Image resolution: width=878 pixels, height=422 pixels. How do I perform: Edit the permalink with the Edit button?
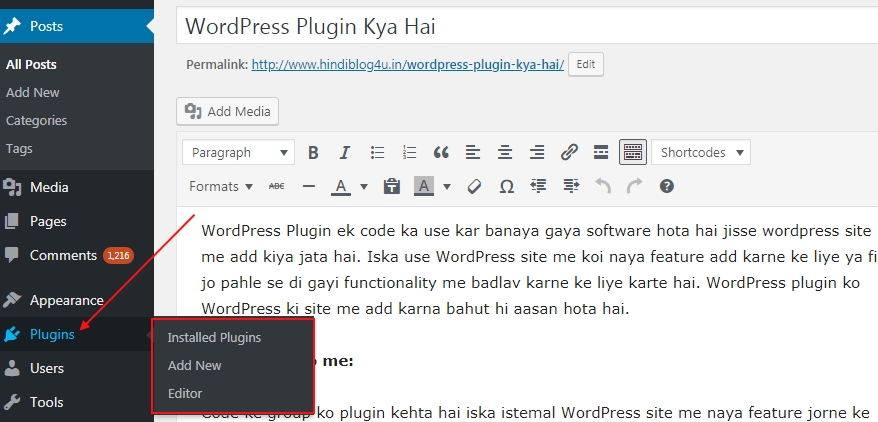pyautogui.click(x=586, y=64)
